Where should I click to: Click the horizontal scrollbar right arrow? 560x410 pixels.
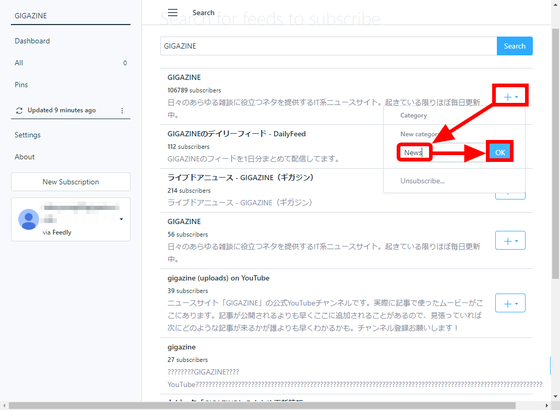(547, 406)
